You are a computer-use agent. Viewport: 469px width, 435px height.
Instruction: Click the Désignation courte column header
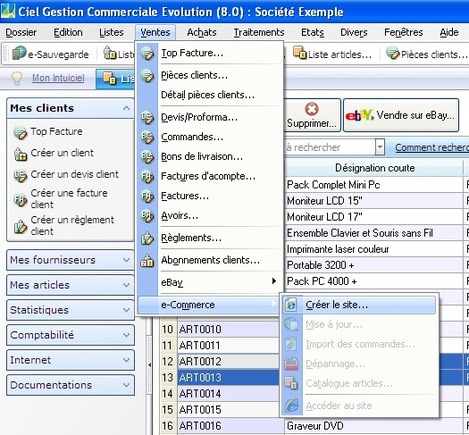pyautogui.click(x=375, y=168)
